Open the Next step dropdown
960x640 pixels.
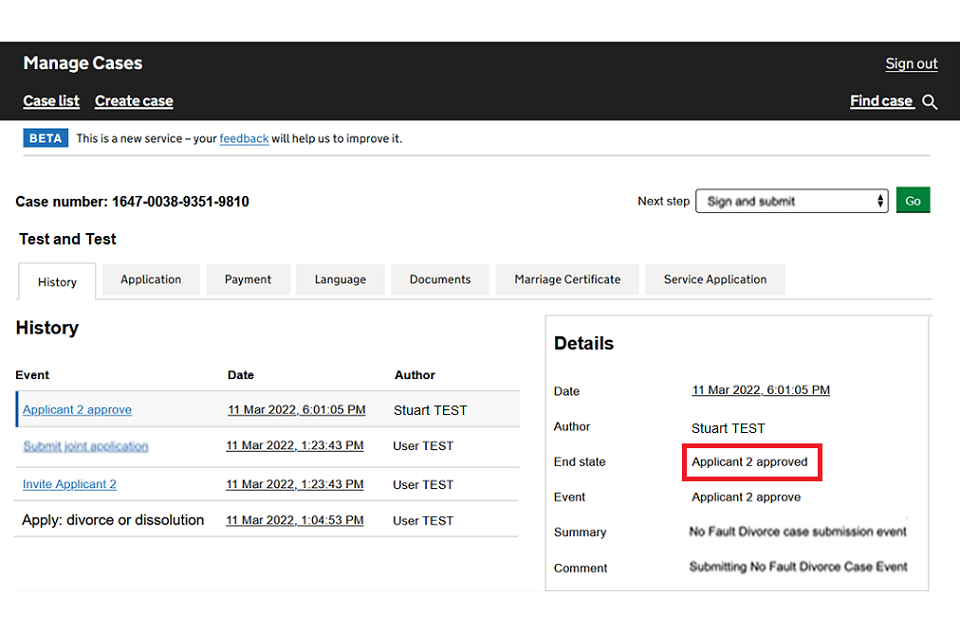point(791,201)
